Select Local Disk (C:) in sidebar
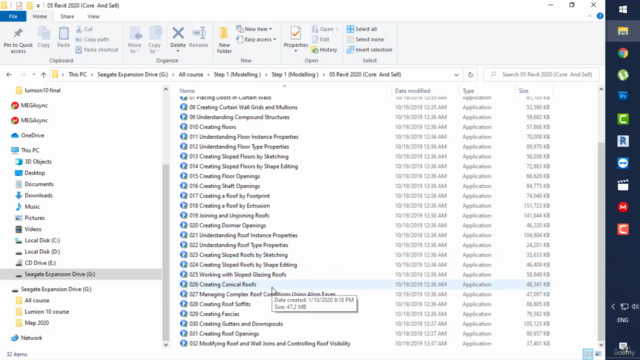Screen dimensions: 640x360 coord(42,240)
